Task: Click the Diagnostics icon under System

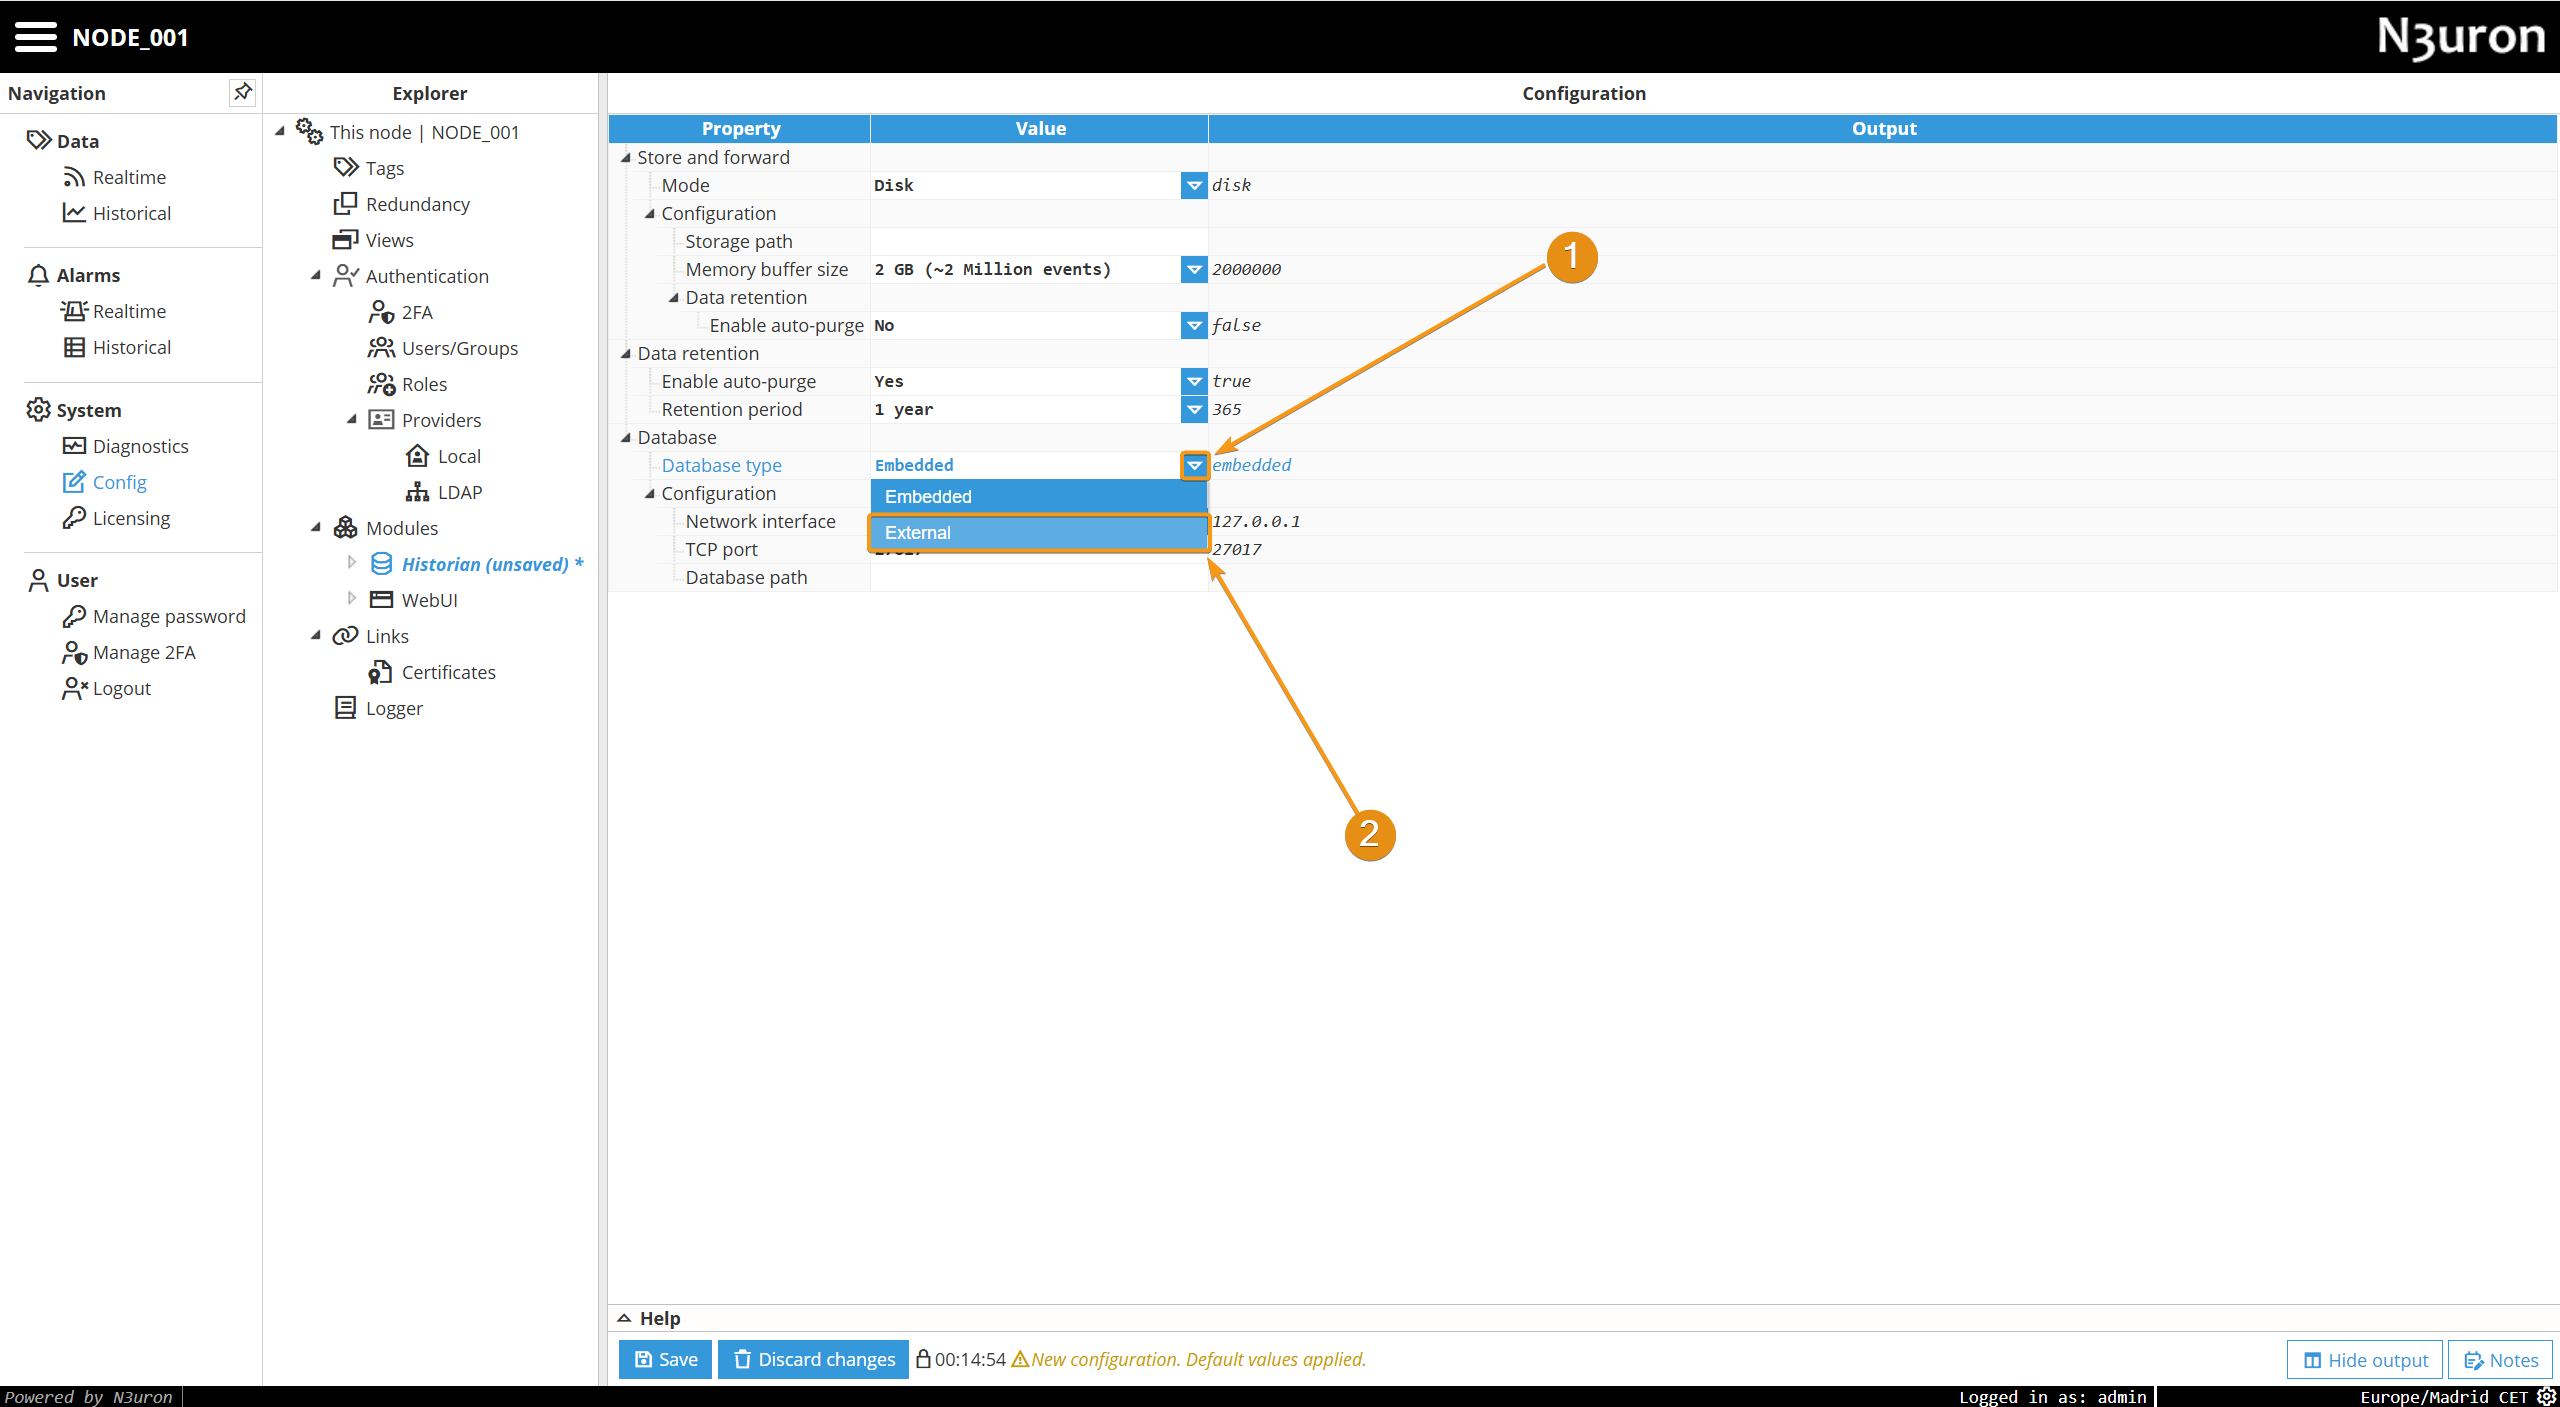Action: click(x=74, y=446)
